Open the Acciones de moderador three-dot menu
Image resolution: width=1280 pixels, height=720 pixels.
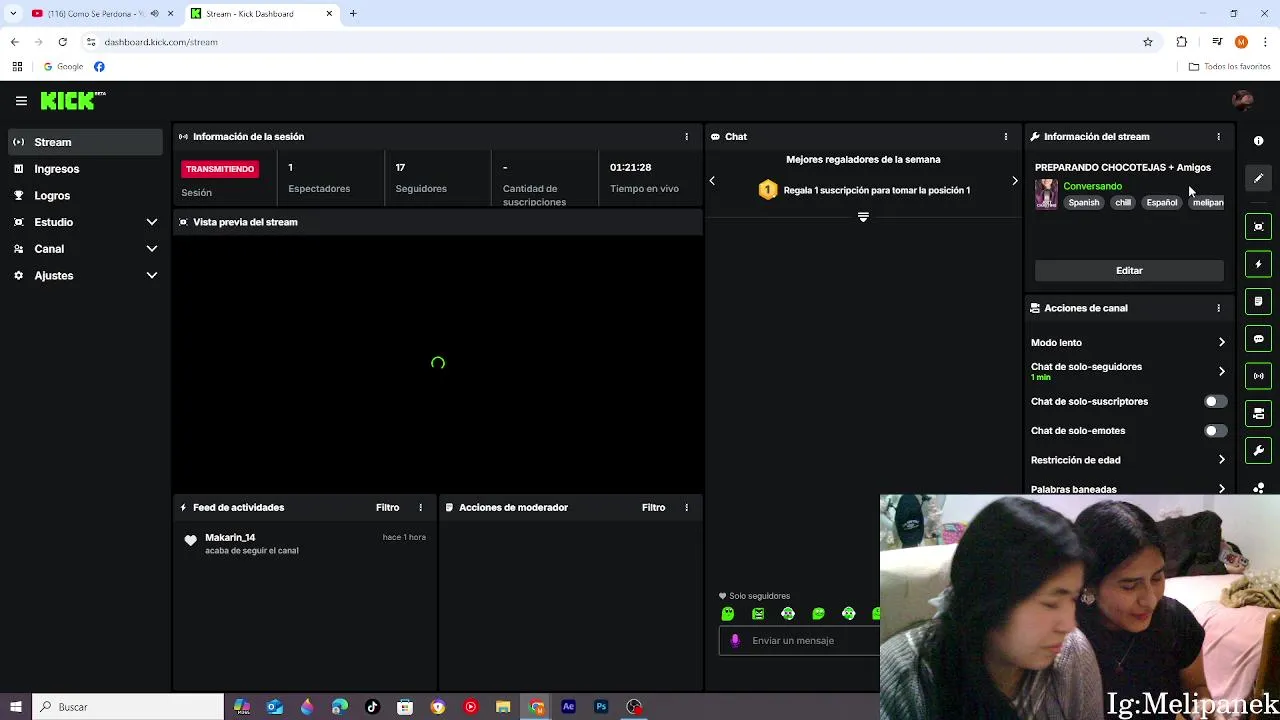click(686, 508)
